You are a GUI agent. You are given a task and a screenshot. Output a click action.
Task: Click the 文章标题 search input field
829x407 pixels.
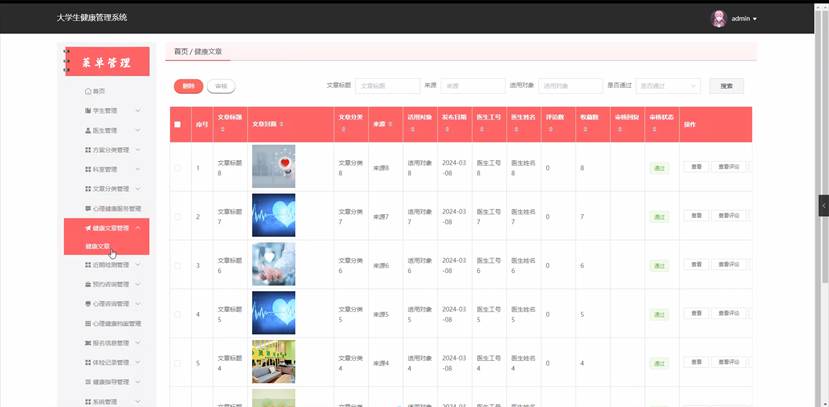pos(388,86)
